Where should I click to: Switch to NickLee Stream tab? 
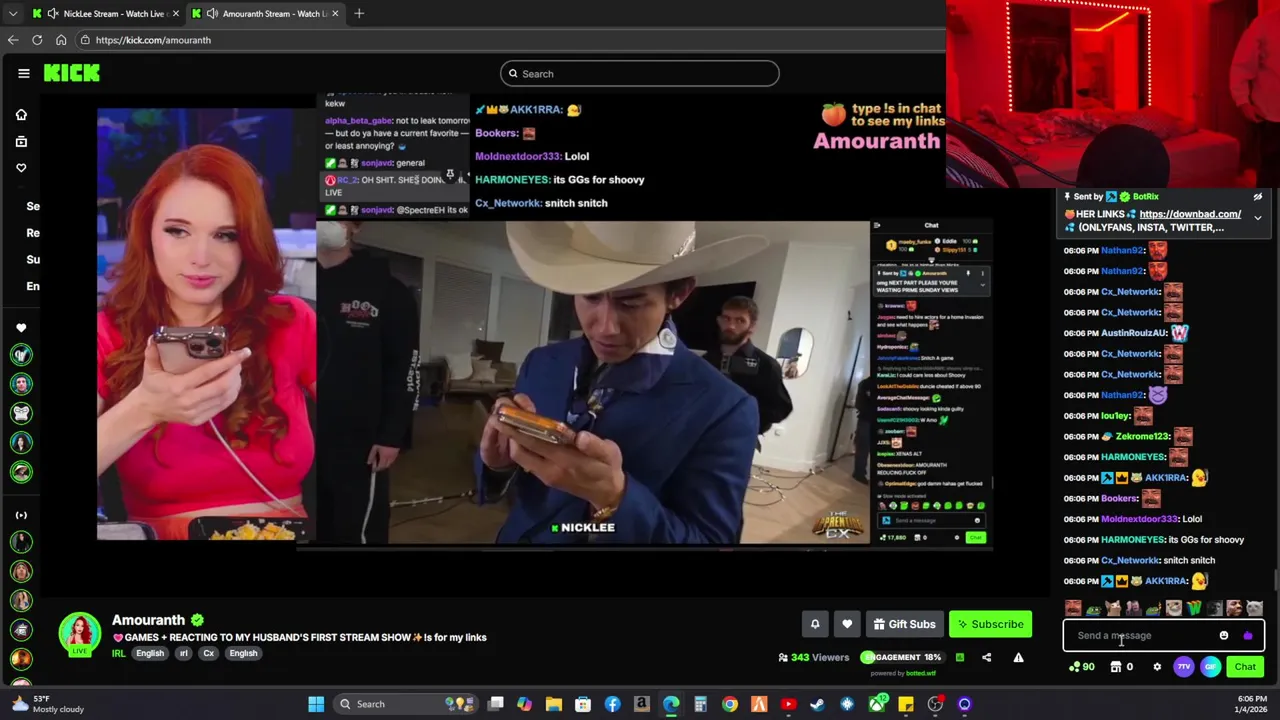[x=105, y=13]
